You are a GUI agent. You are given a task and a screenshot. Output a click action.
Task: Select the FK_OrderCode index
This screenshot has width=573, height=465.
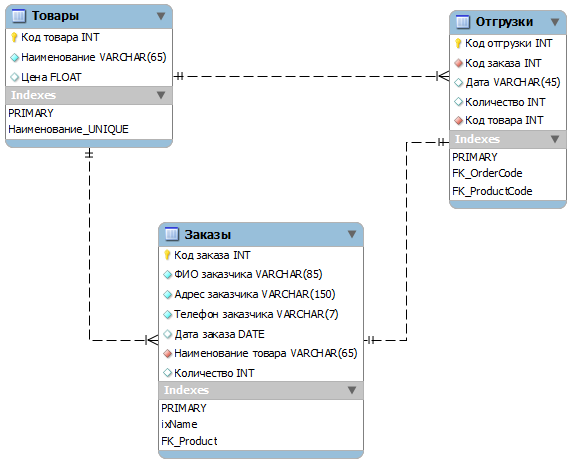[487, 173]
